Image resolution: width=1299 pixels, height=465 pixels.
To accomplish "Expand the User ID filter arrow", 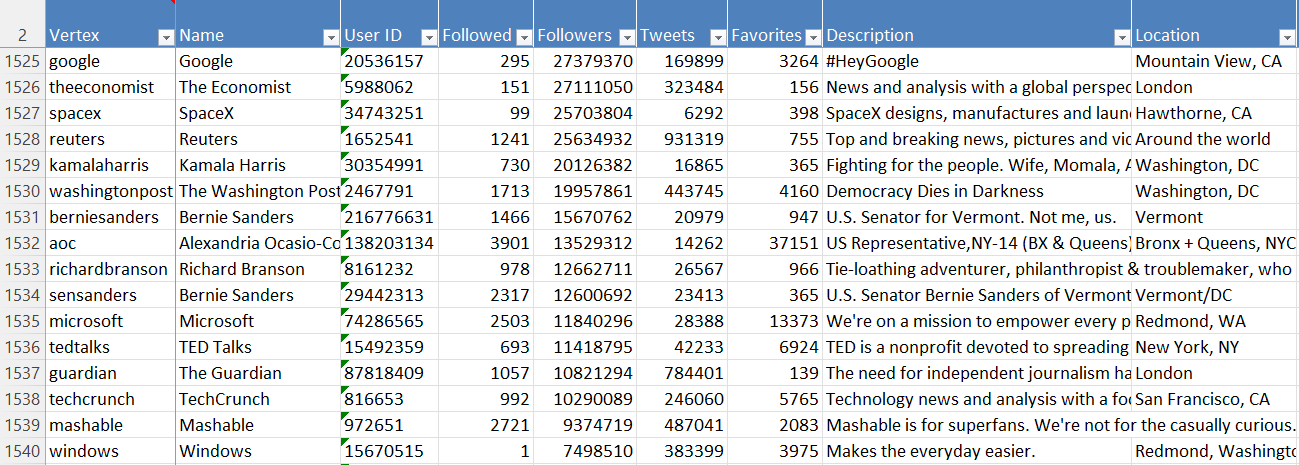I will 428,37.
